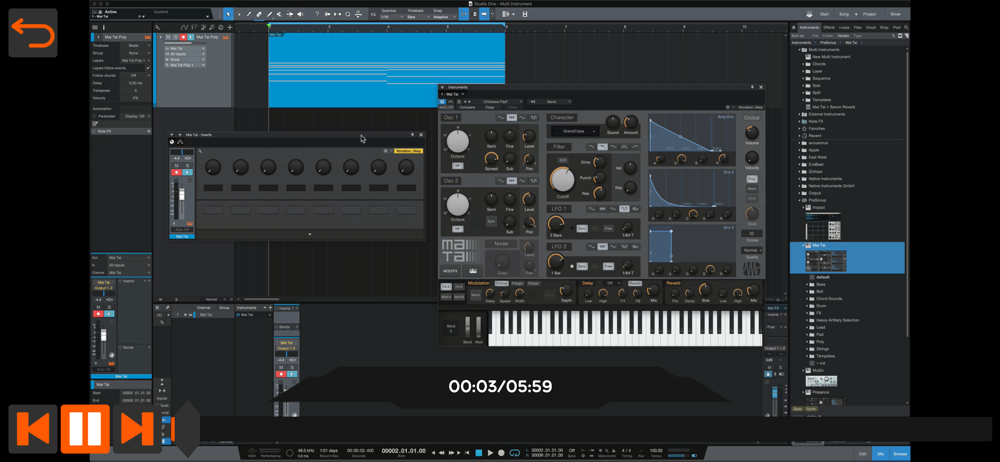Viewport: 1000px width, 462px height.
Task: Open the Files tab in browser
Action: point(858,27)
